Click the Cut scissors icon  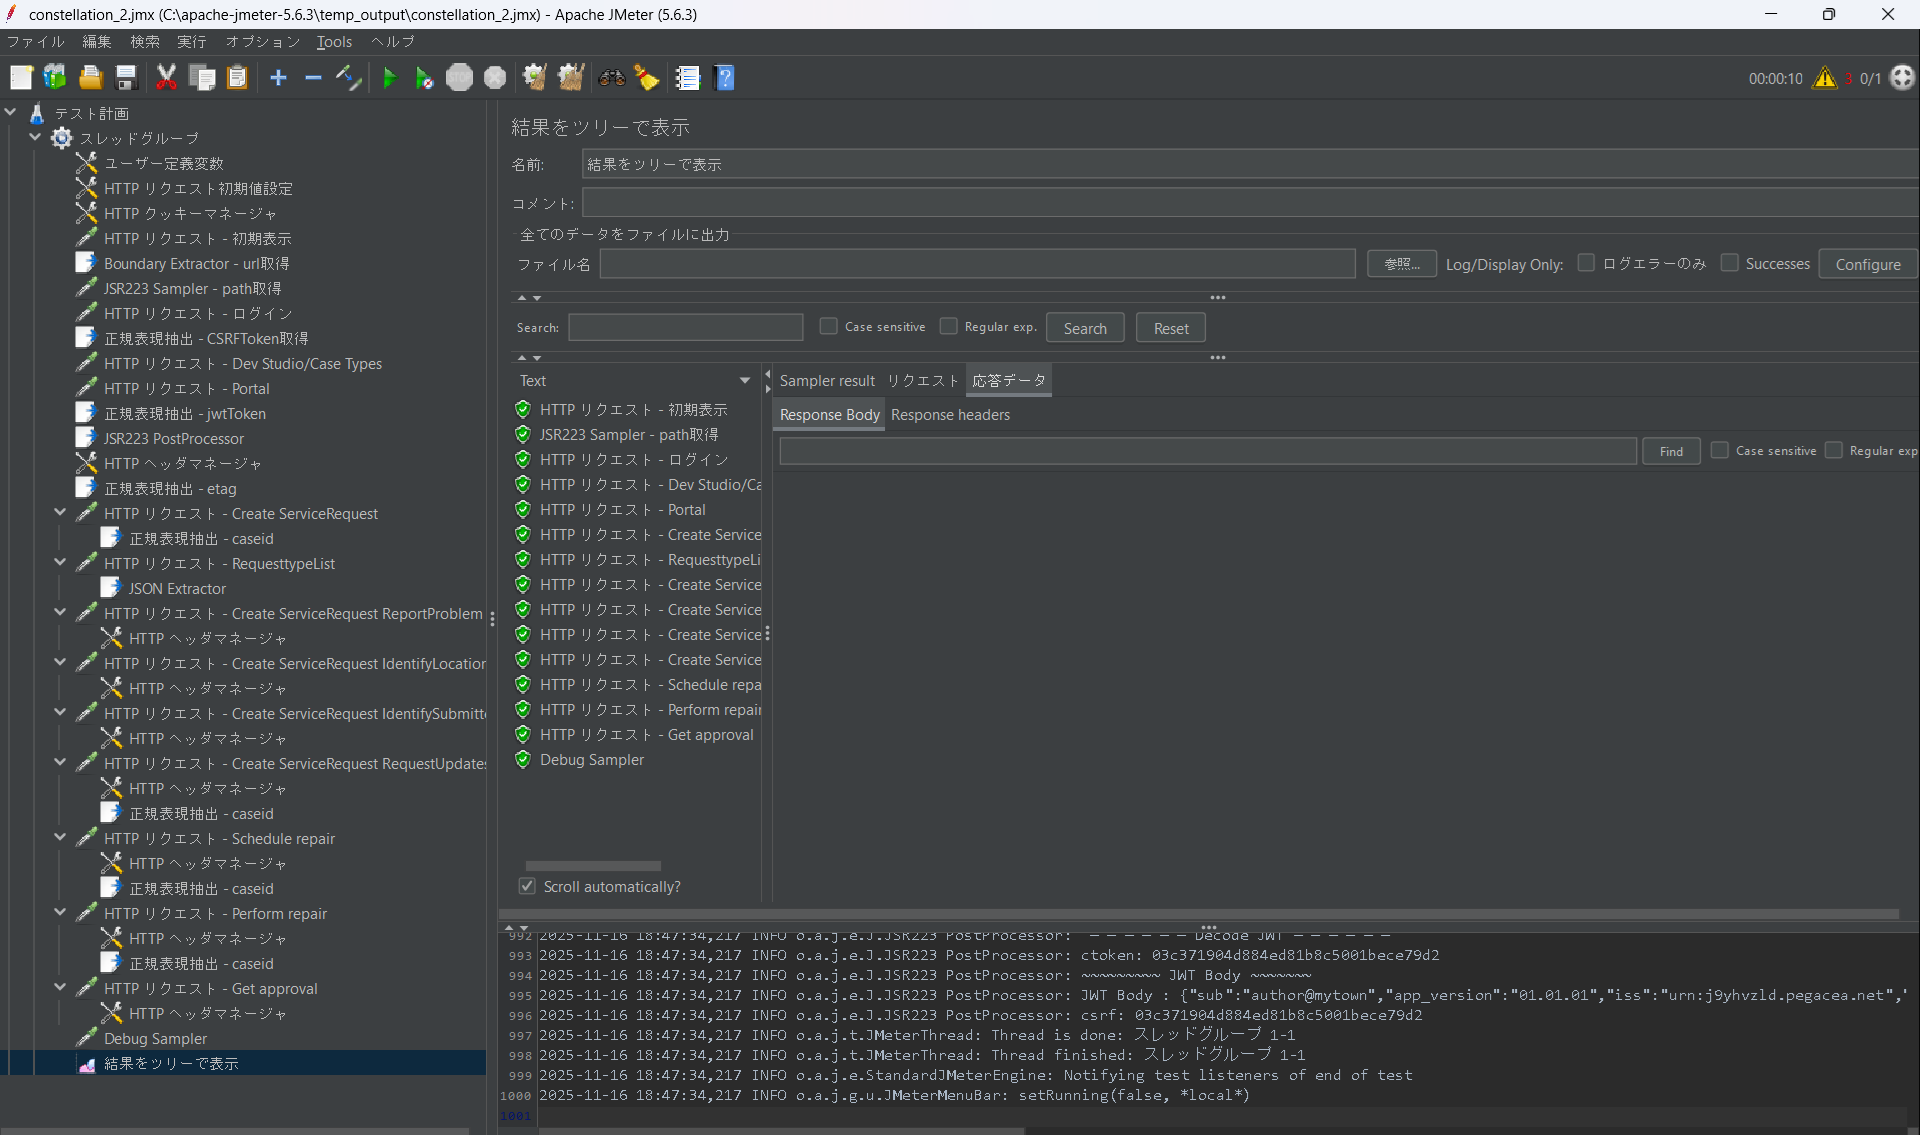point(166,78)
